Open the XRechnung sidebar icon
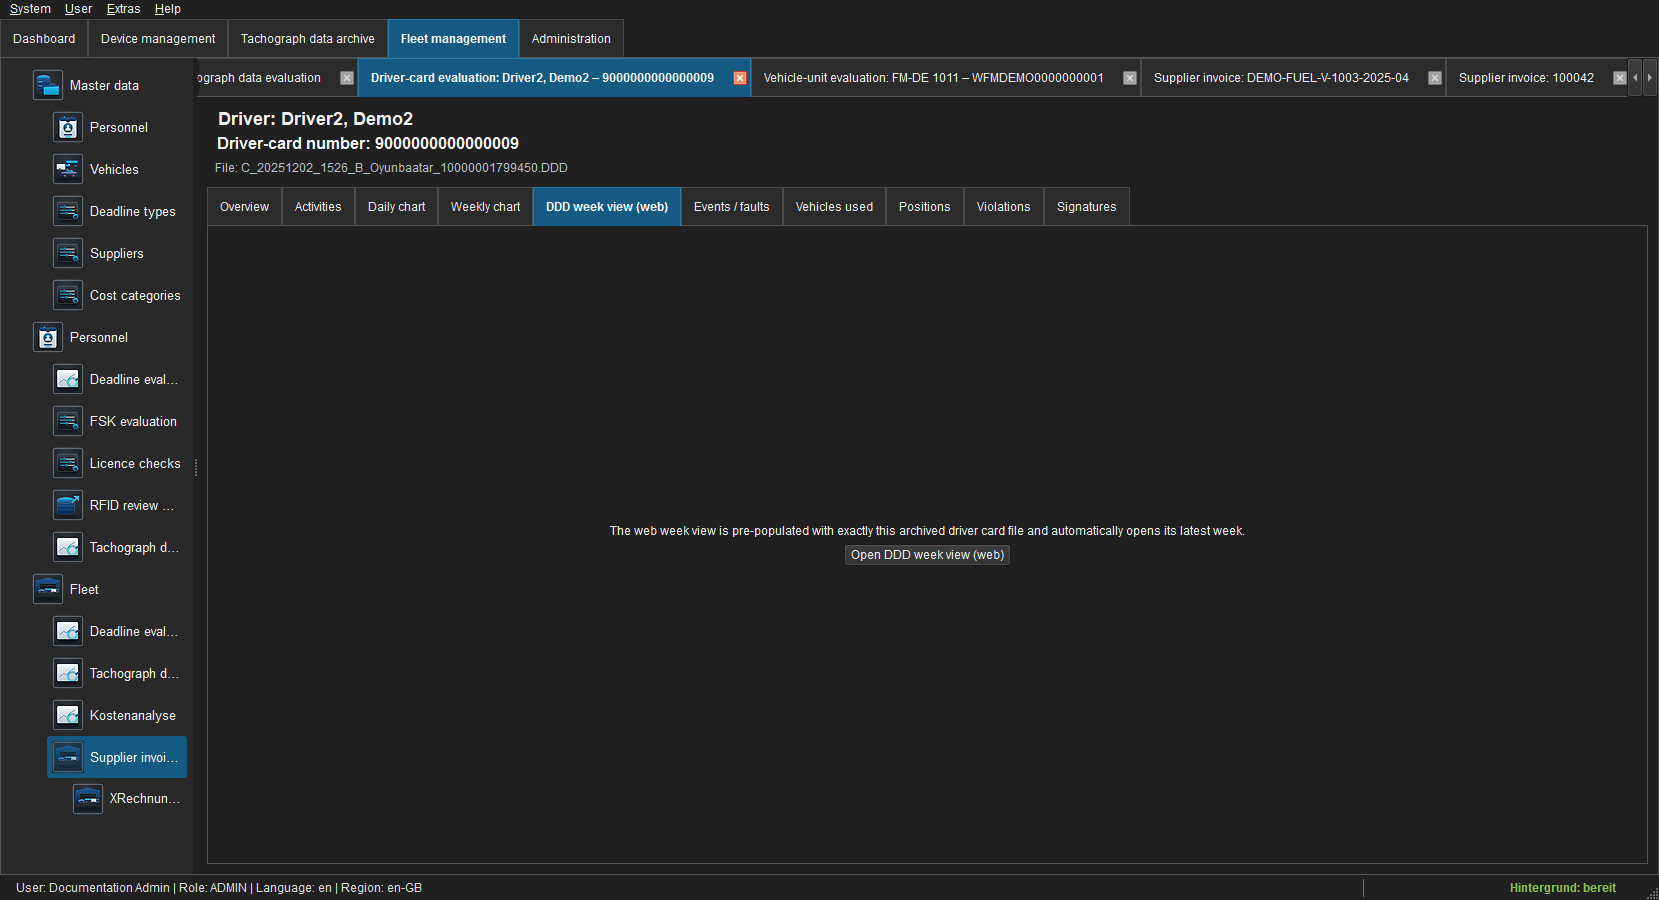Viewport: 1659px width, 900px height. click(87, 798)
